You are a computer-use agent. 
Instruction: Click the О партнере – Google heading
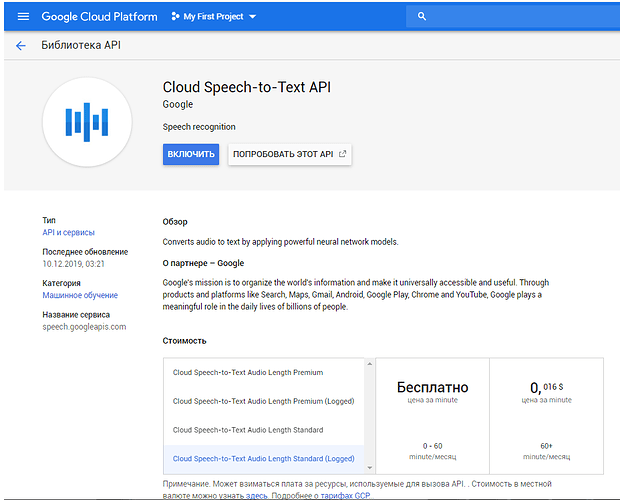tap(203, 263)
